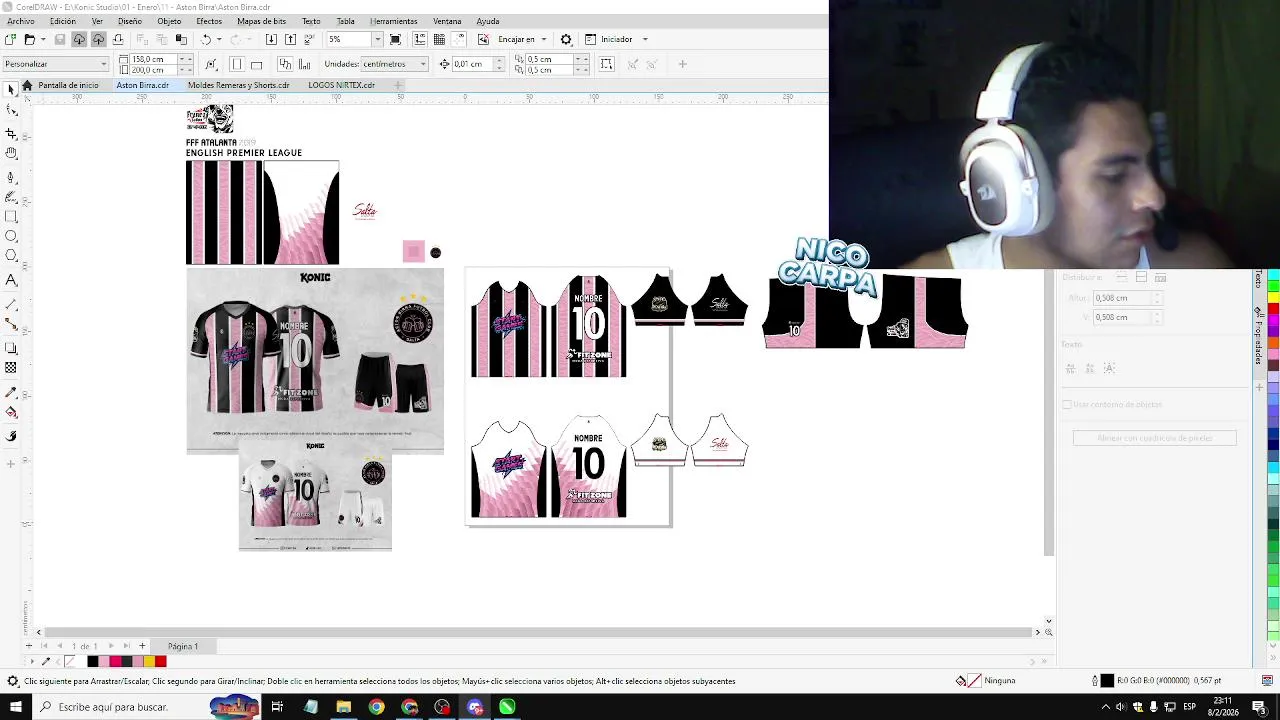
Task: Select the Smart Fill tool
Action: point(11,436)
